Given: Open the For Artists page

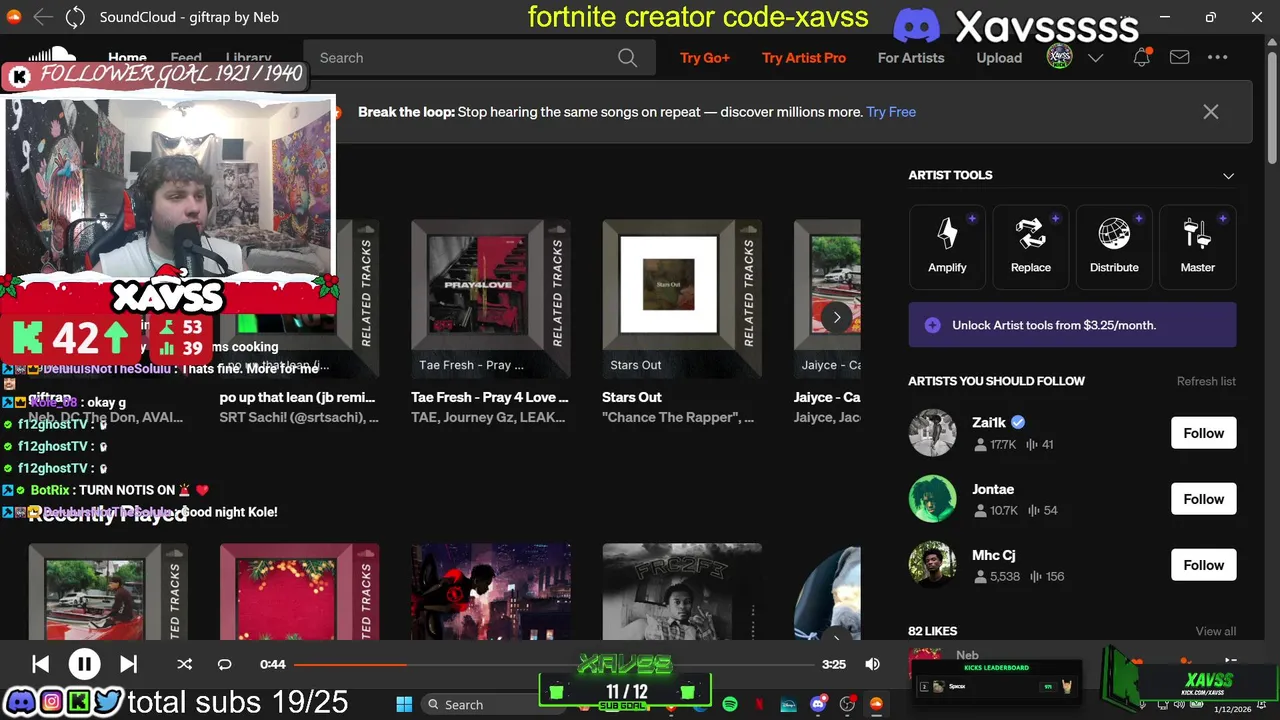Looking at the screenshot, I should point(911,58).
